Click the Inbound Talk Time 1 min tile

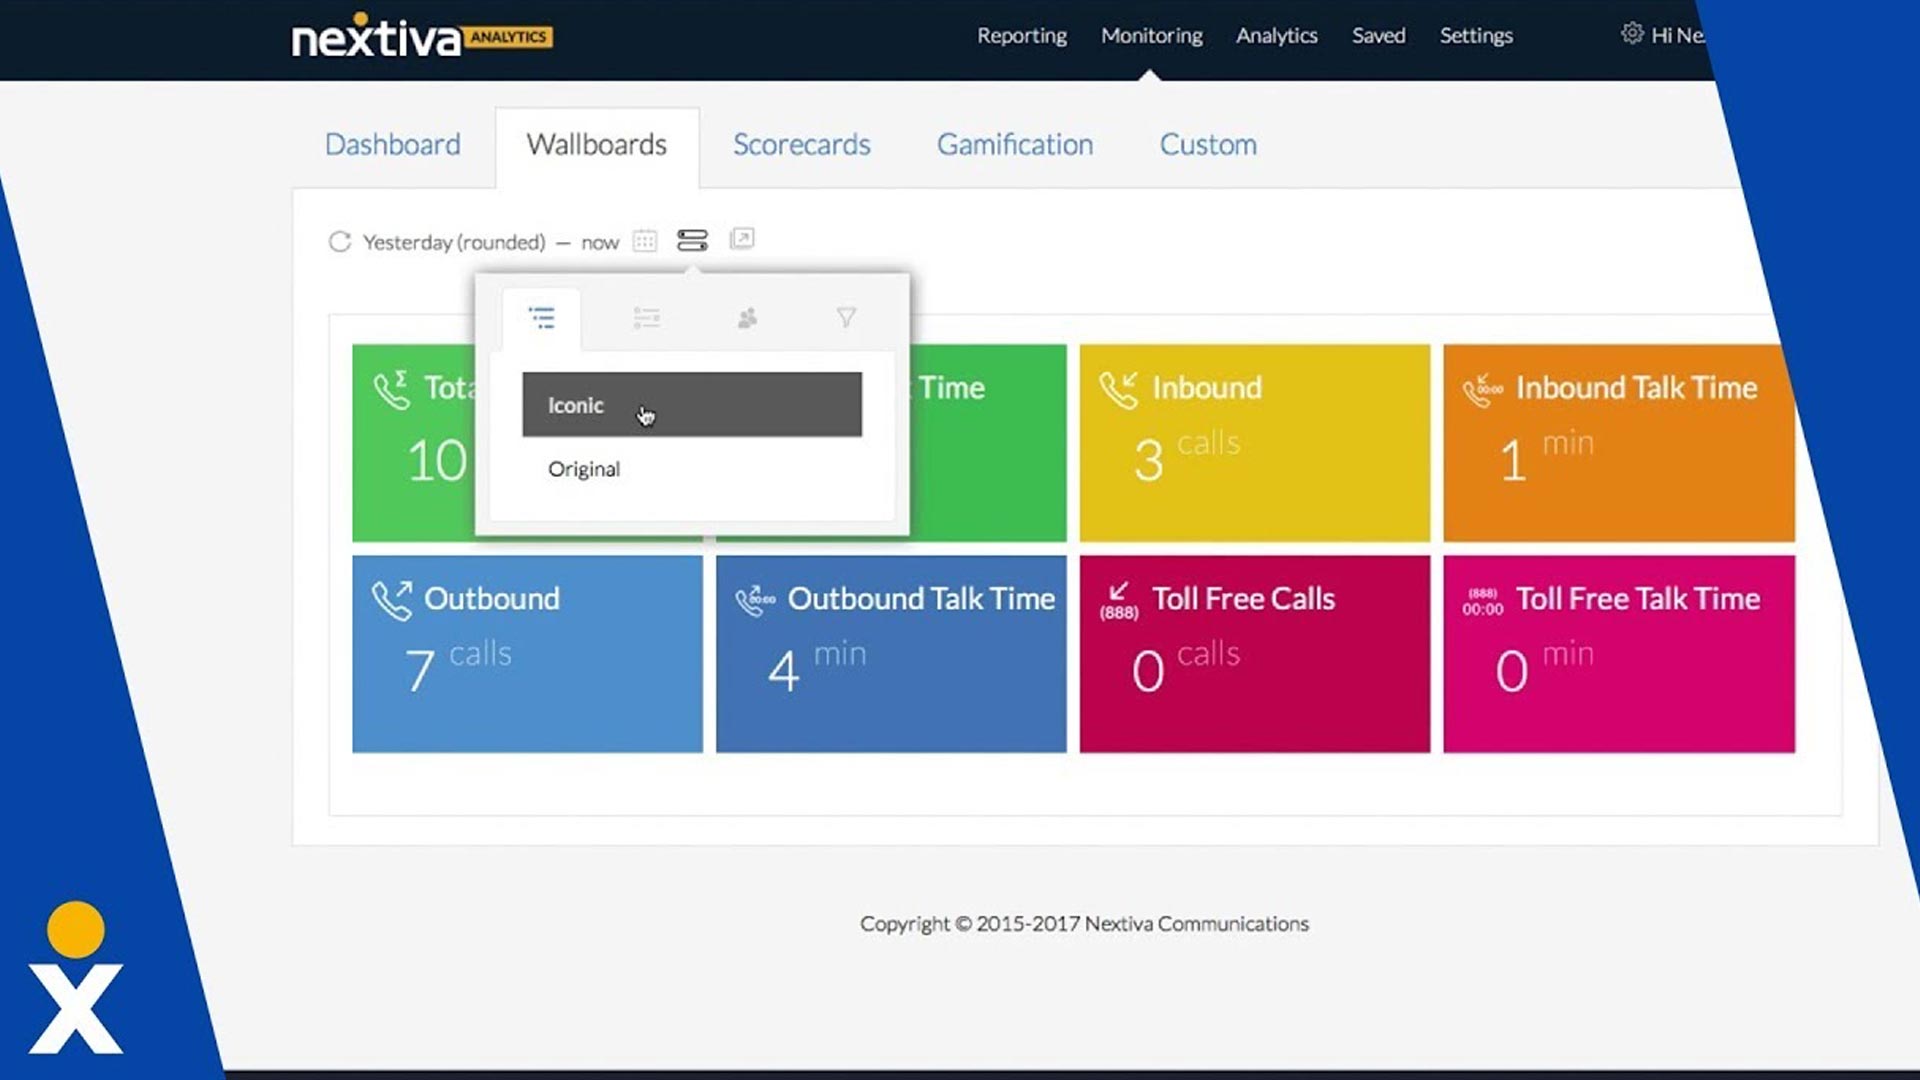[x=1618, y=443]
